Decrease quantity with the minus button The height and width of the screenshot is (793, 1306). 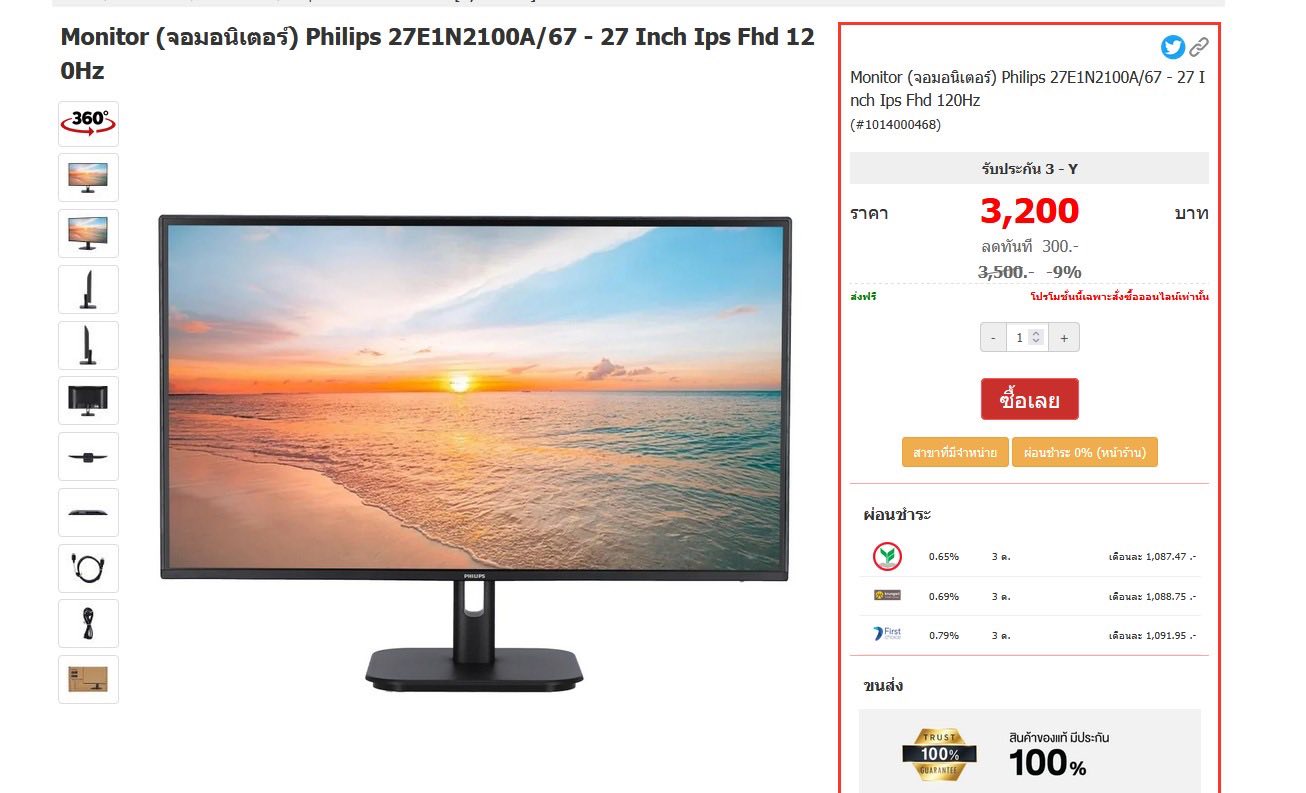(x=993, y=338)
